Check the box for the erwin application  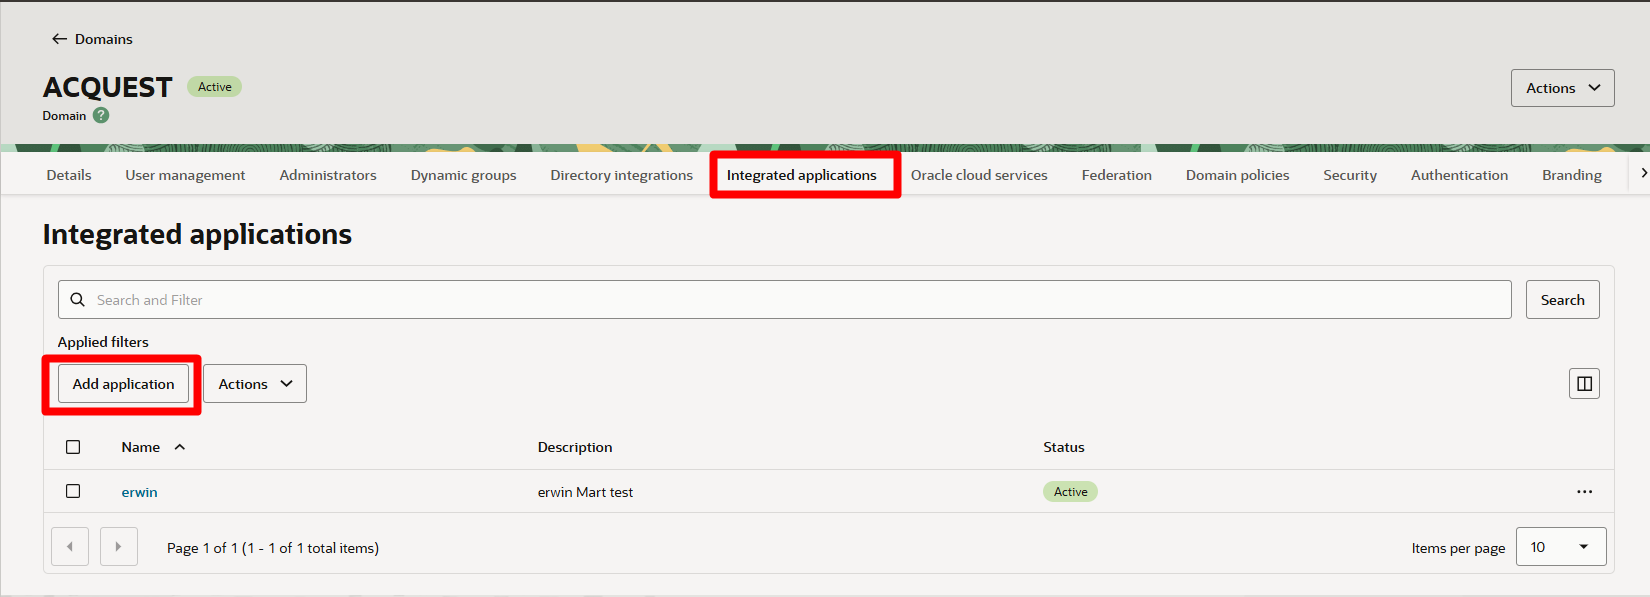(x=73, y=491)
